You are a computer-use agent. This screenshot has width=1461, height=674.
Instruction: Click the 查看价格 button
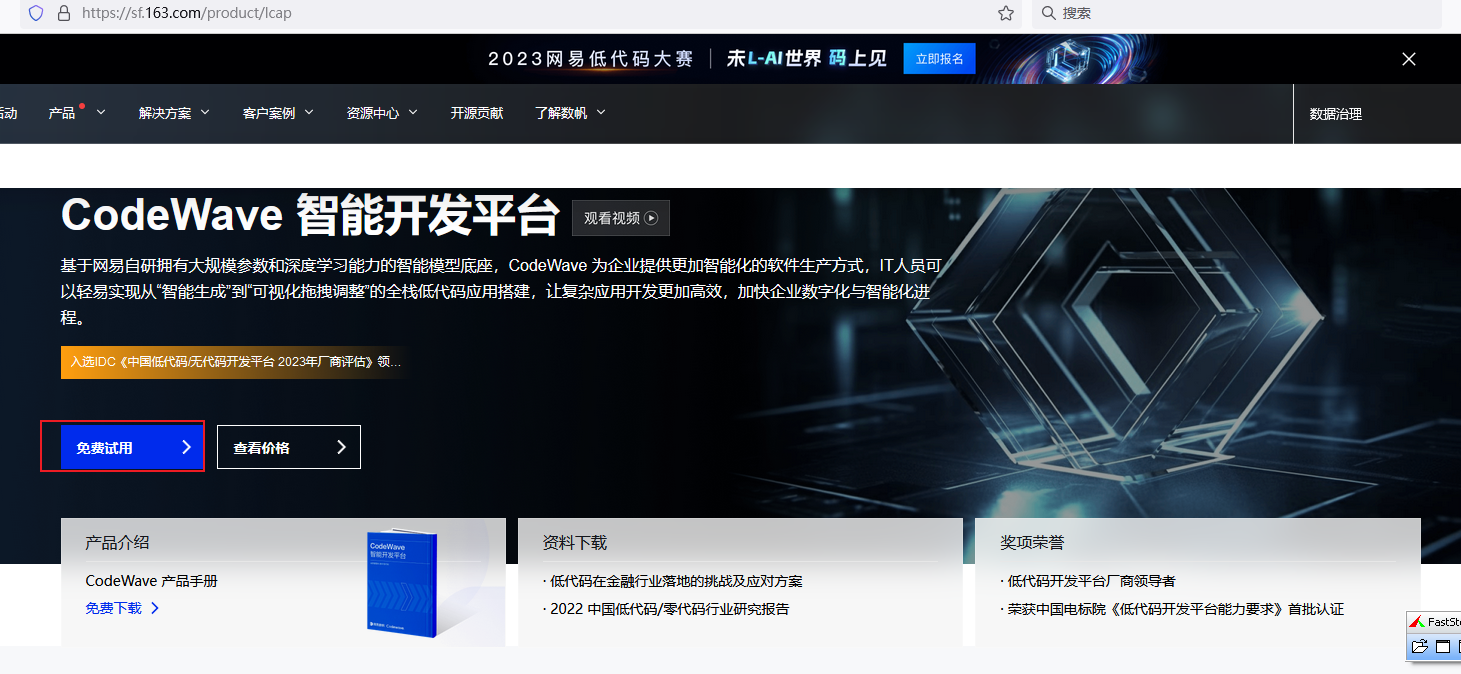(x=288, y=446)
